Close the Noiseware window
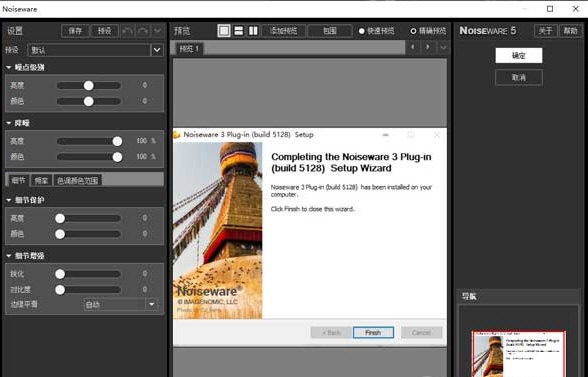The width and height of the screenshot is (588, 377). pos(576,9)
